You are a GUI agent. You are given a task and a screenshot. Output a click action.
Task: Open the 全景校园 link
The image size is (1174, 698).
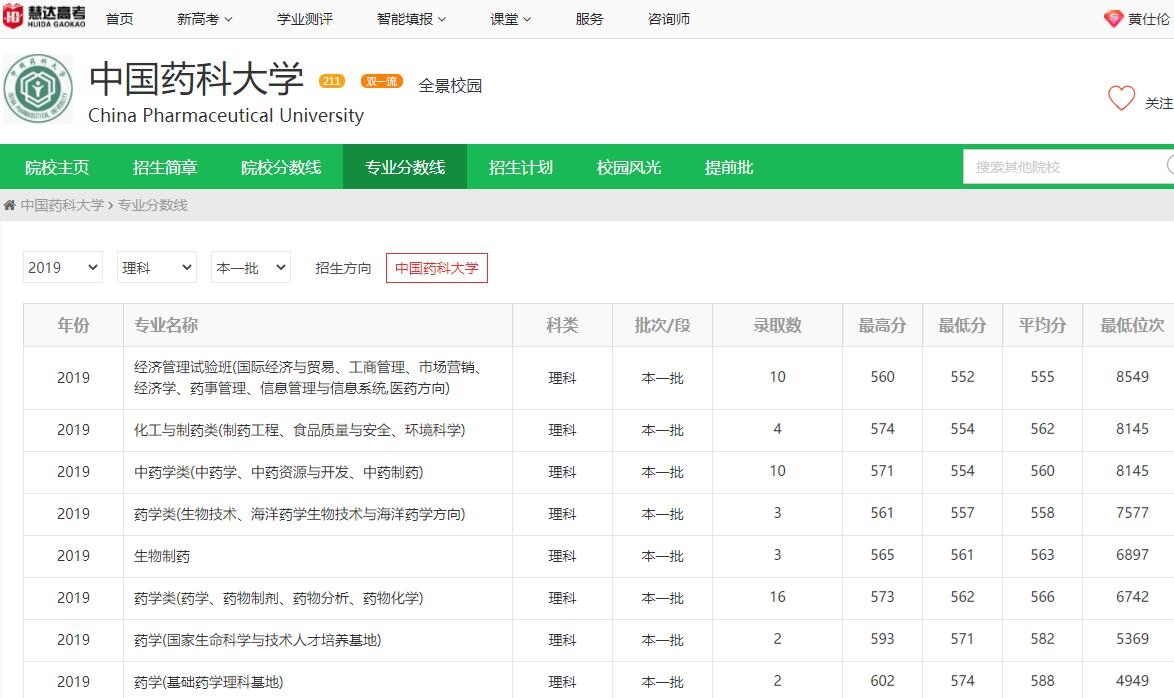(x=450, y=85)
